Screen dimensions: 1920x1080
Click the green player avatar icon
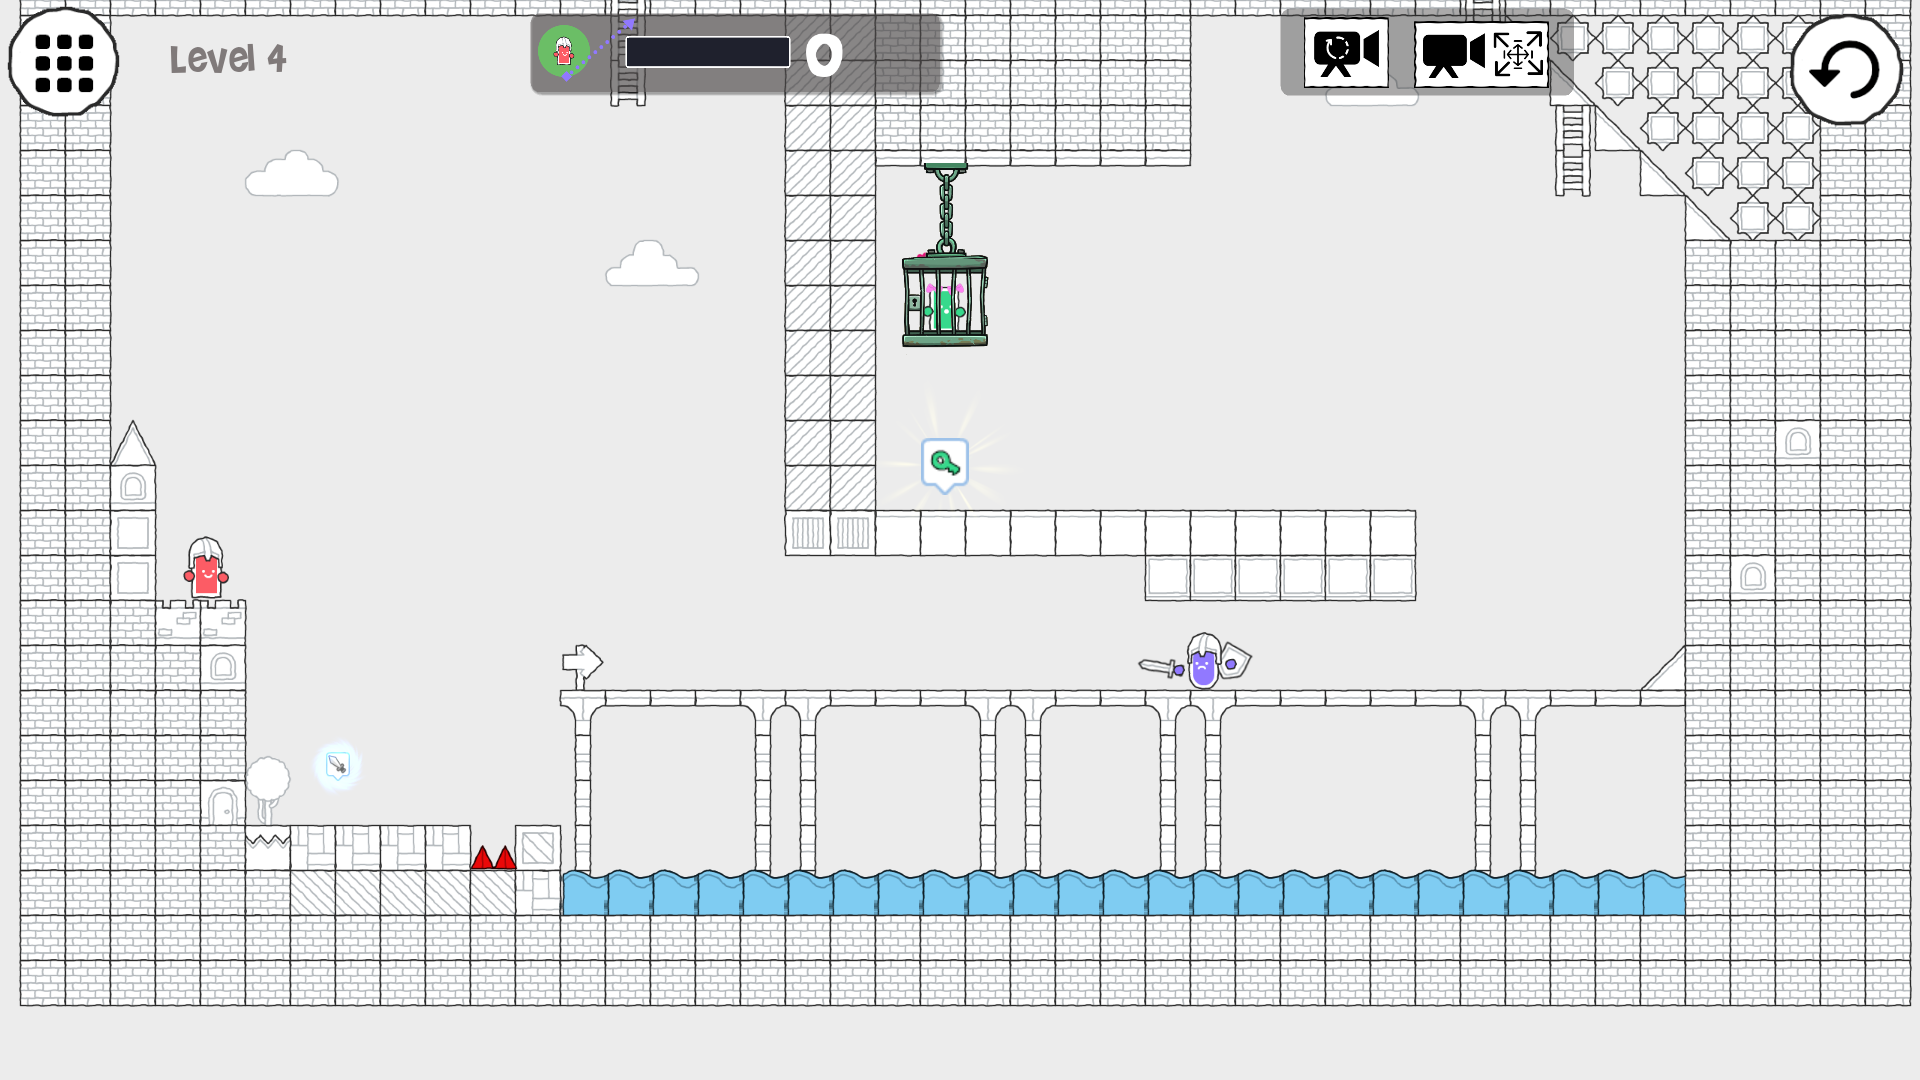(x=564, y=50)
